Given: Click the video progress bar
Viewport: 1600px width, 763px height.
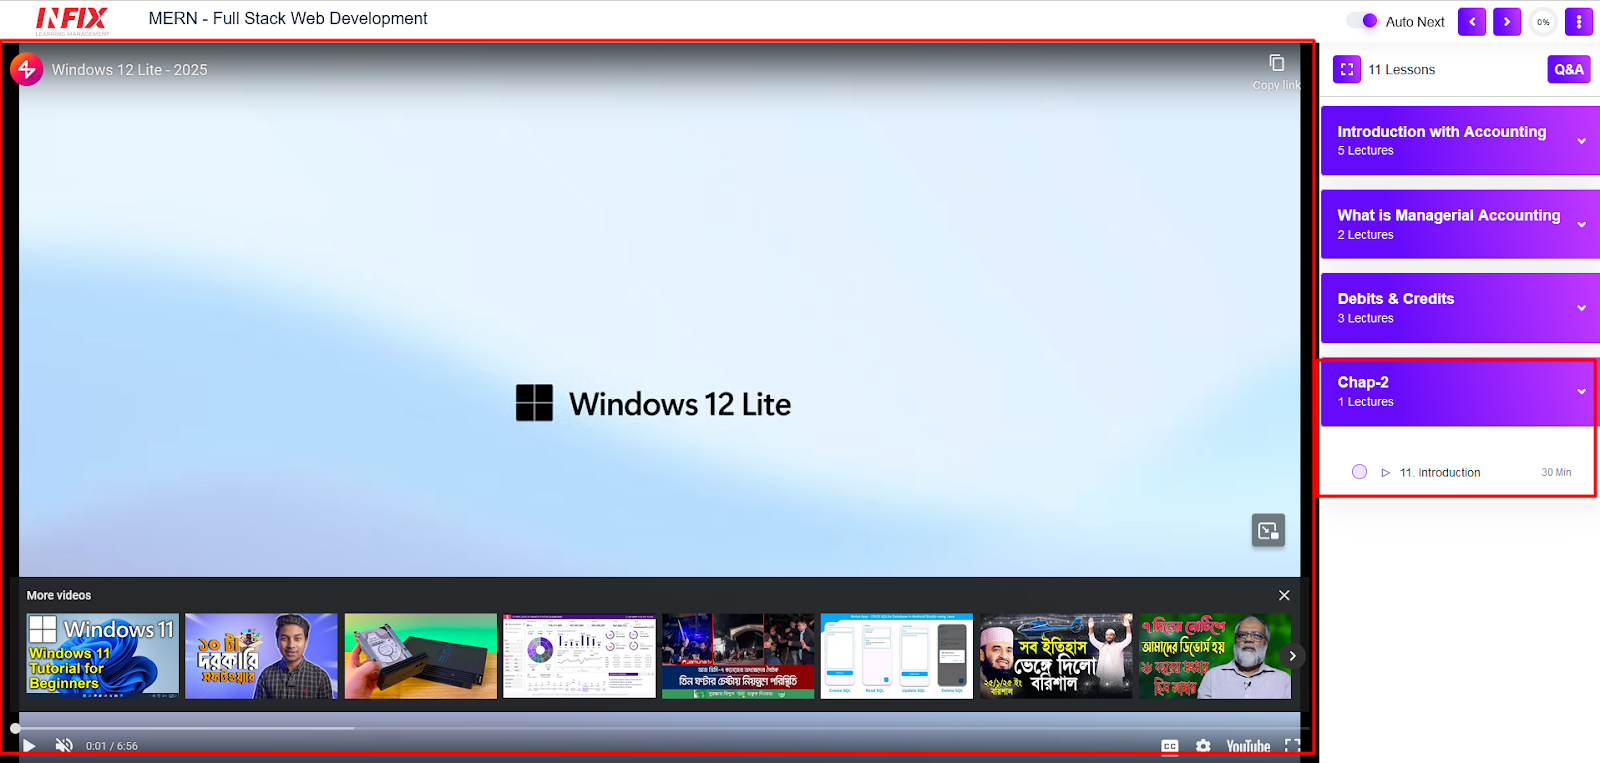Looking at the screenshot, I should pyautogui.click(x=660, y=728).
